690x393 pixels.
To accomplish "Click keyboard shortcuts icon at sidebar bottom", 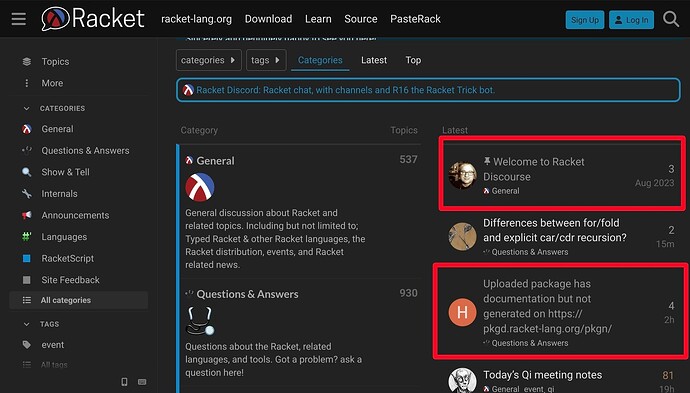I will coord(142,382).
